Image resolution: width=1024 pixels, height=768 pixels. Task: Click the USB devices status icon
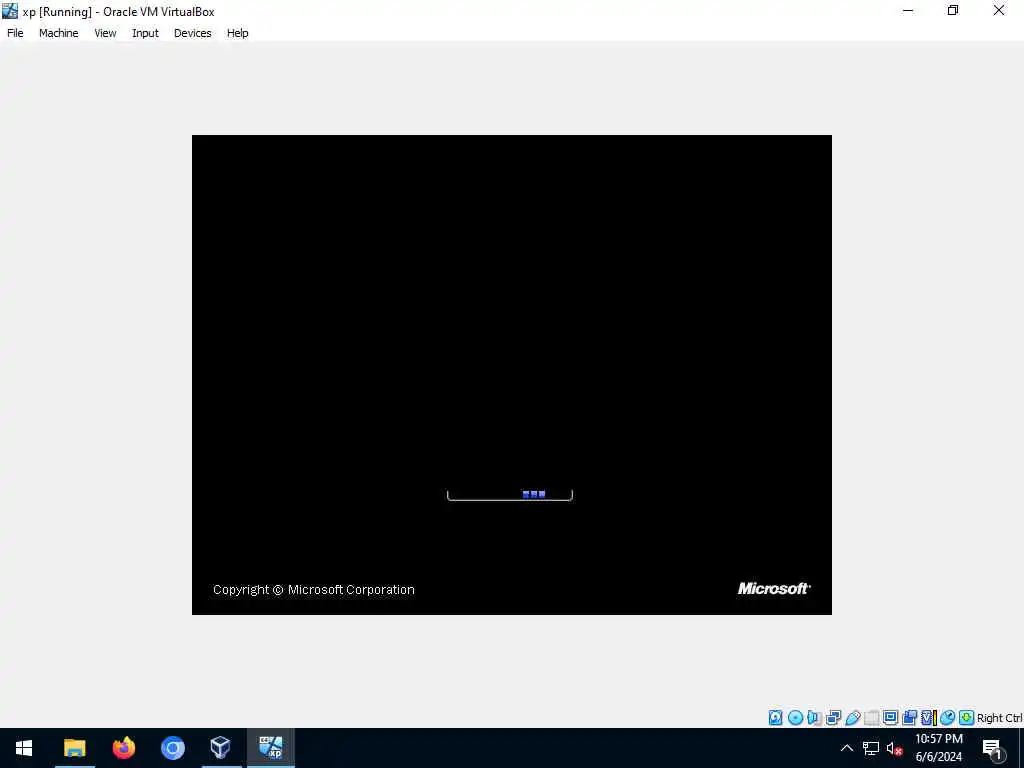(853, 718)
